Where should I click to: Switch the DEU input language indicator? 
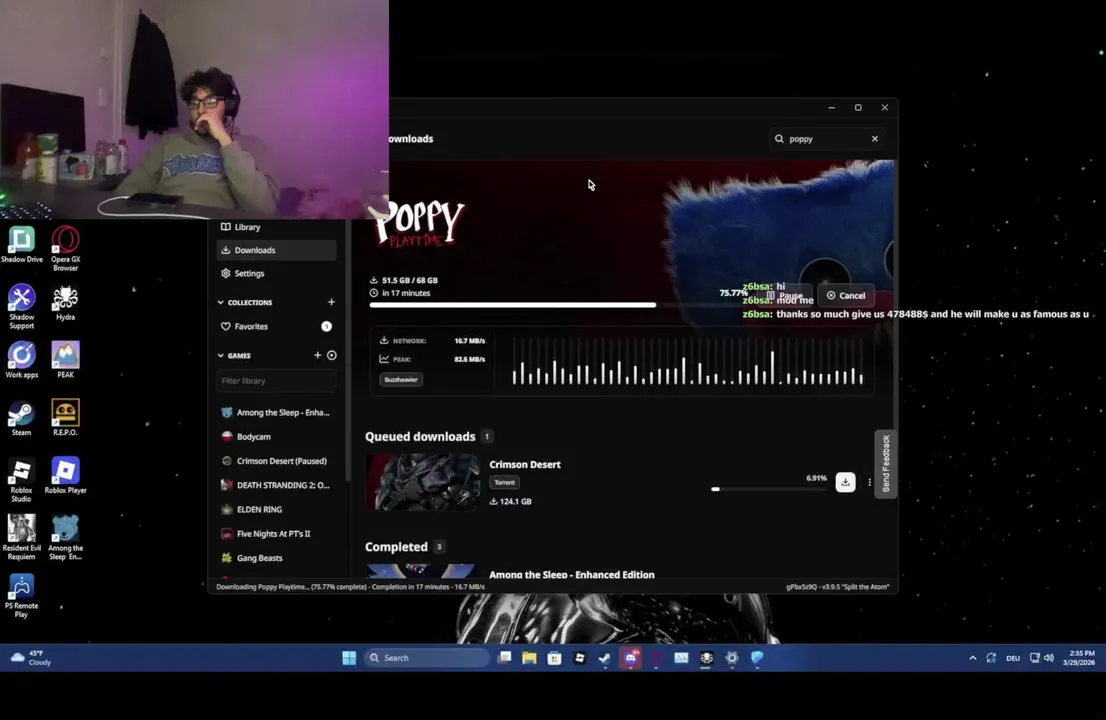point(1013,658)
